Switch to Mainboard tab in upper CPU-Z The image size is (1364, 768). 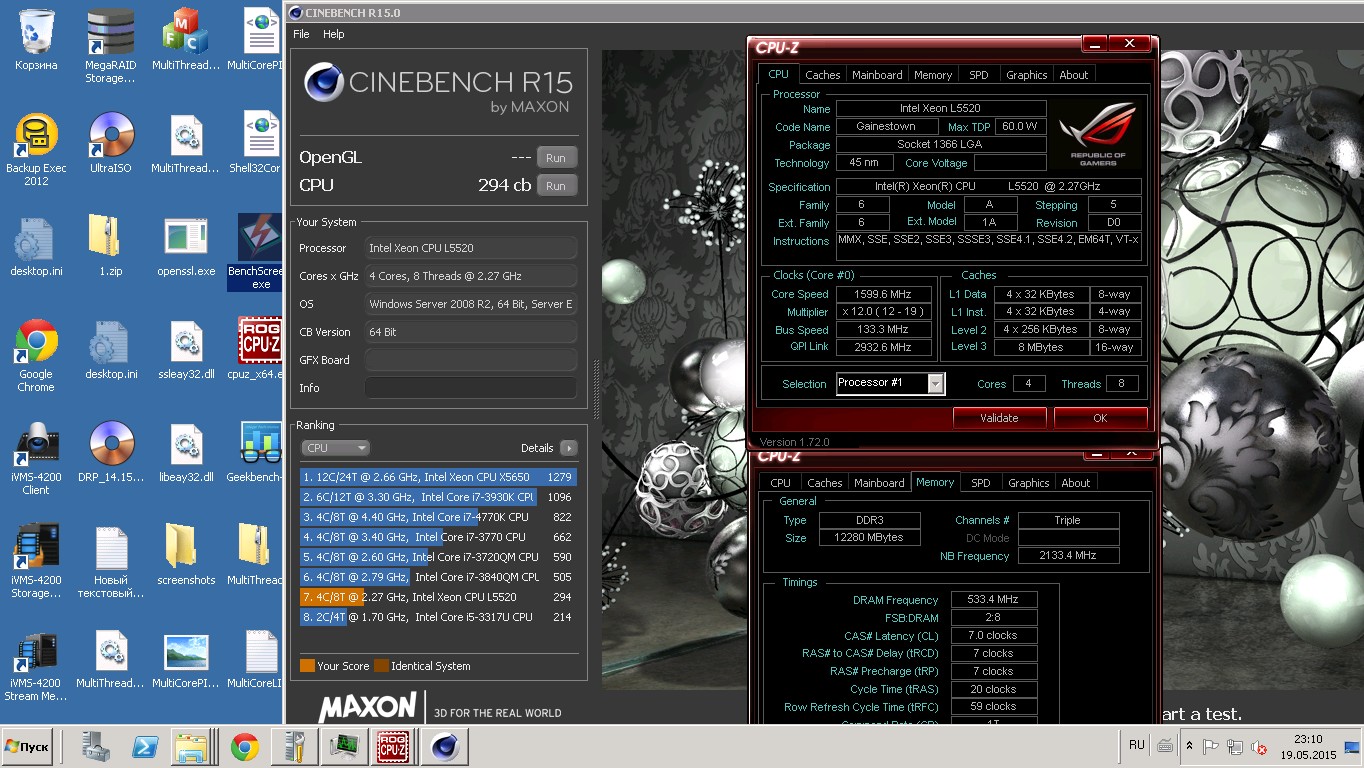[877, 75]
